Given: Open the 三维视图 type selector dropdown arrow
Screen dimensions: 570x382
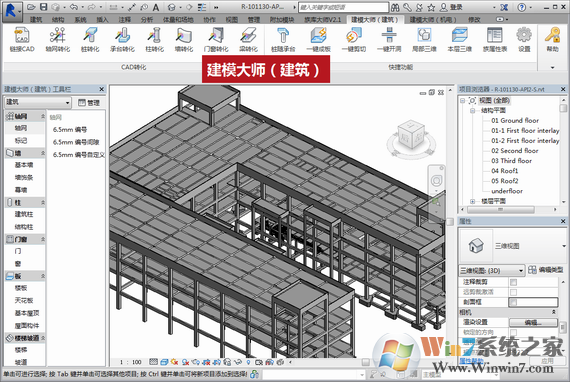Looking at the screenshot, I should 564,246.
